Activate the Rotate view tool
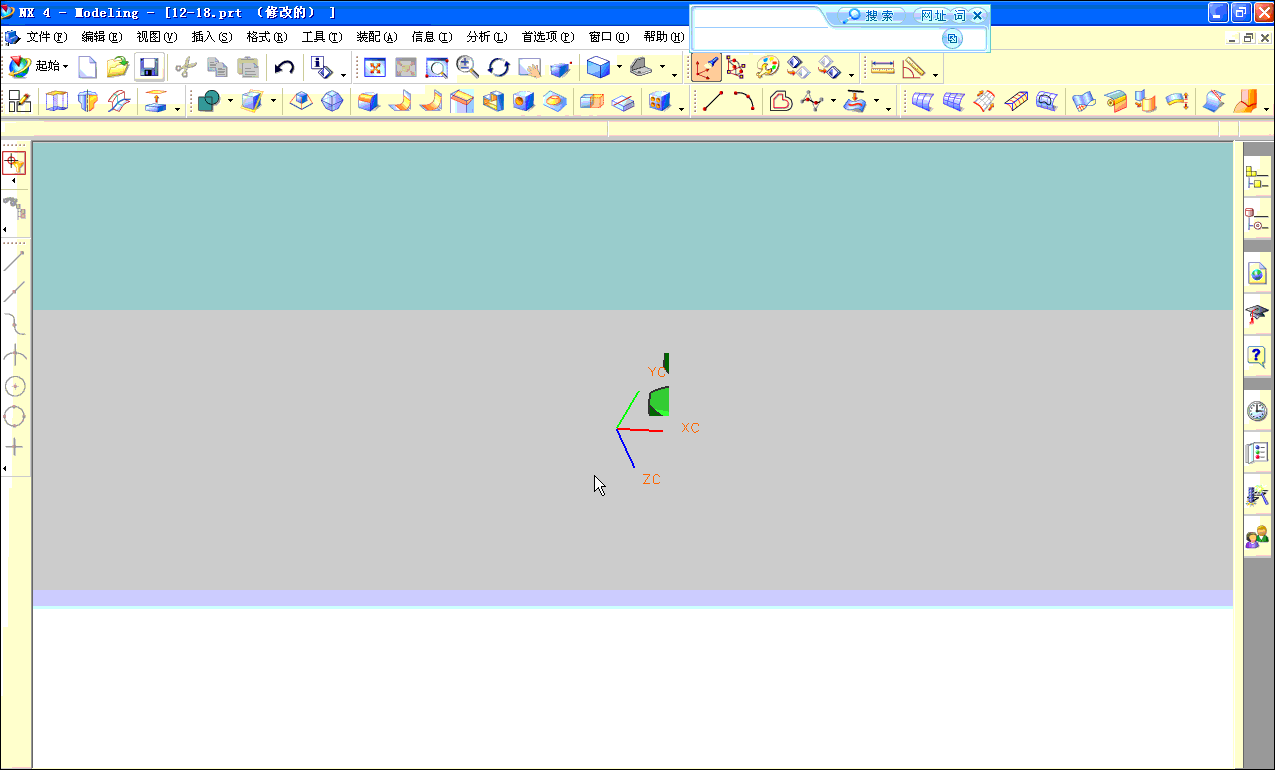Screen dimensions: 1275x770 (498, 67)
